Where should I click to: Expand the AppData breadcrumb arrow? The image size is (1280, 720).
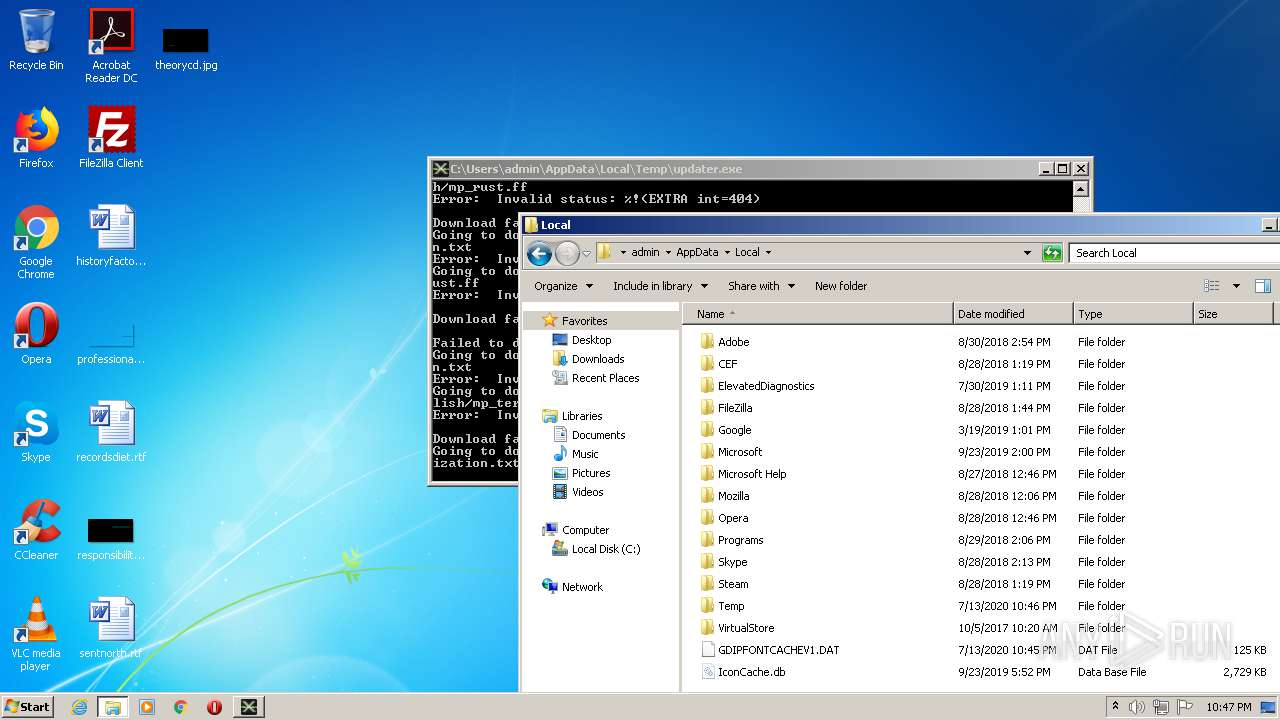click(x=727, y=253)
